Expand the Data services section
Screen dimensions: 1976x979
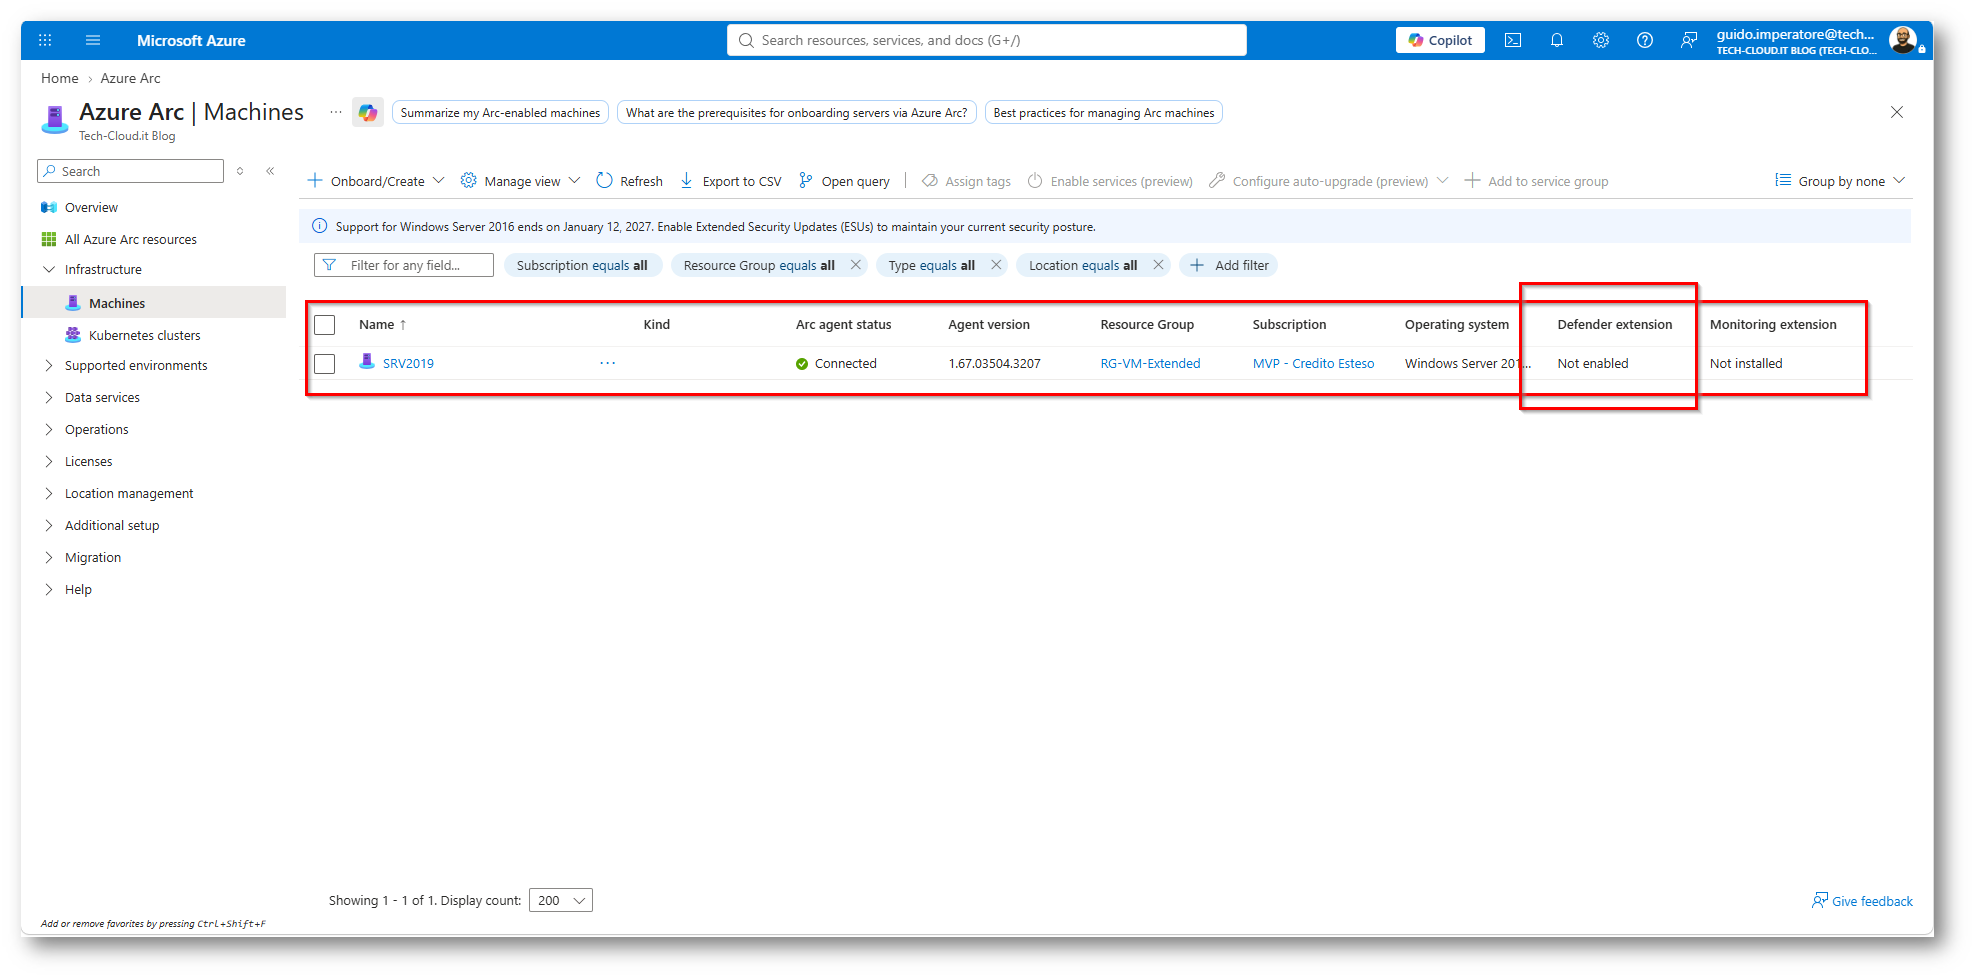point(49,397)
